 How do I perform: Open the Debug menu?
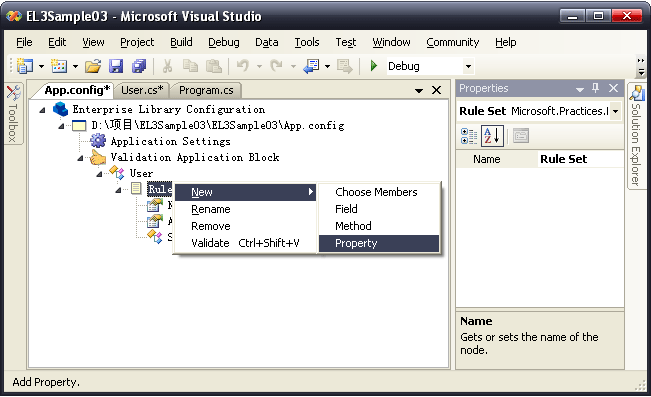(x=224, y=42)
